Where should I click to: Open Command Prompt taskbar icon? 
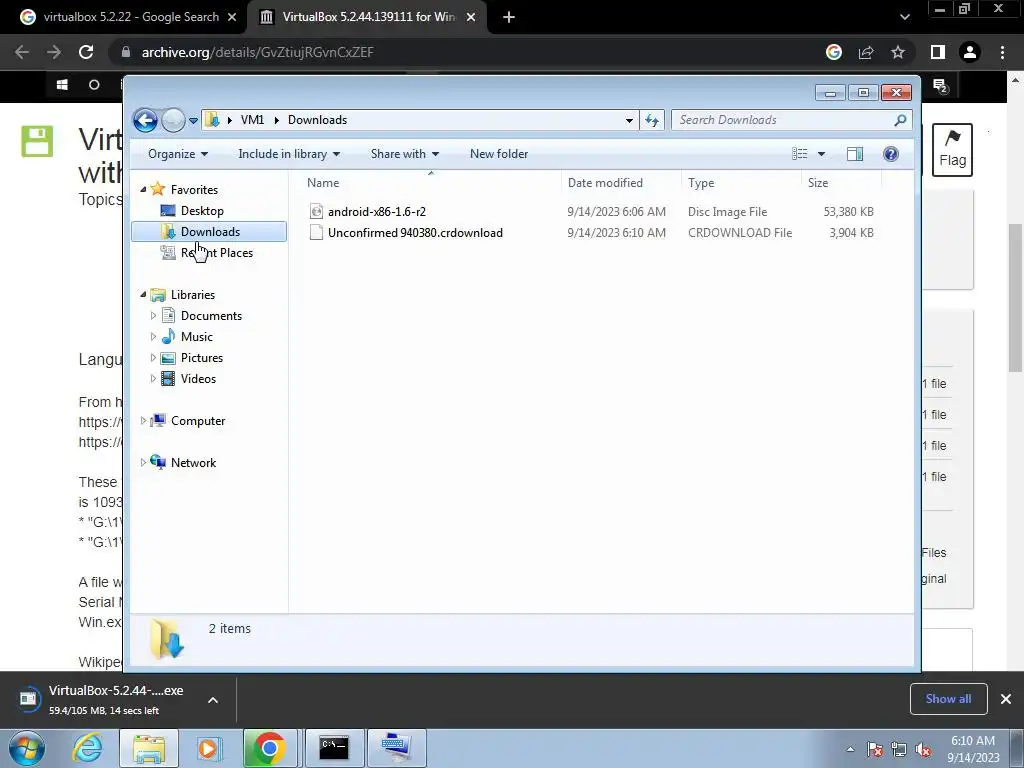click(x=334, y=748)
